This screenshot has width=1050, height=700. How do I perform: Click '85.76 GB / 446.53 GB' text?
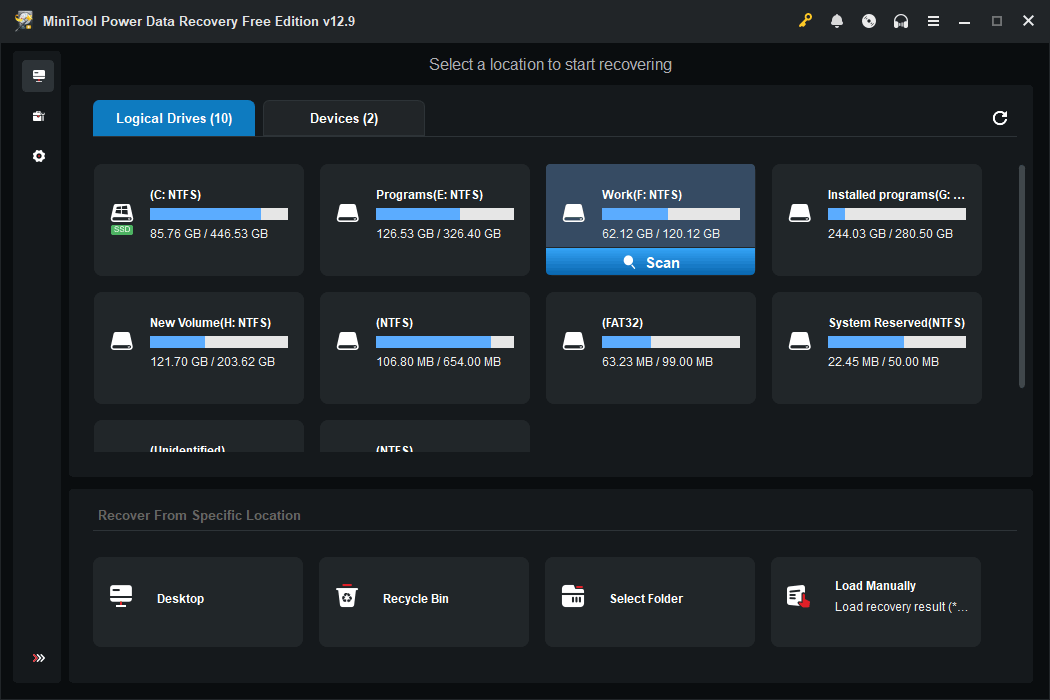pyautogui.click(x=209, y=234)
